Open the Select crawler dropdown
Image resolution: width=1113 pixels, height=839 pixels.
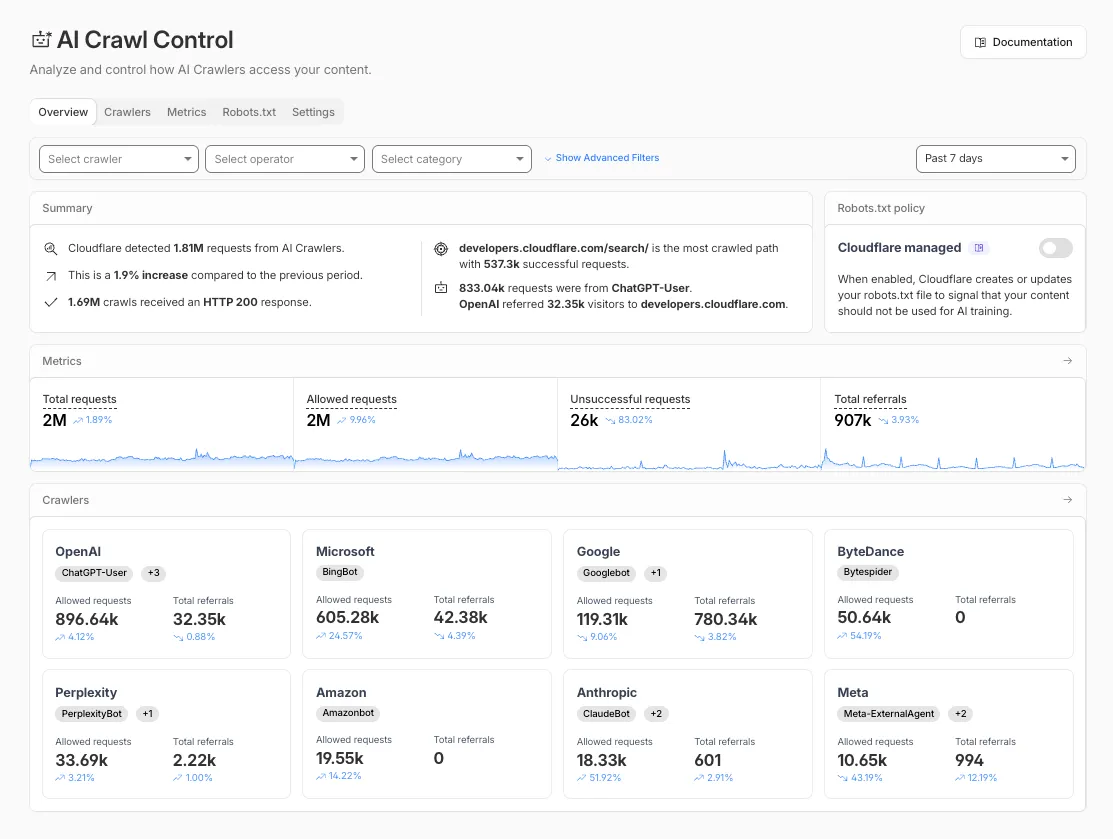pos(118,158)
